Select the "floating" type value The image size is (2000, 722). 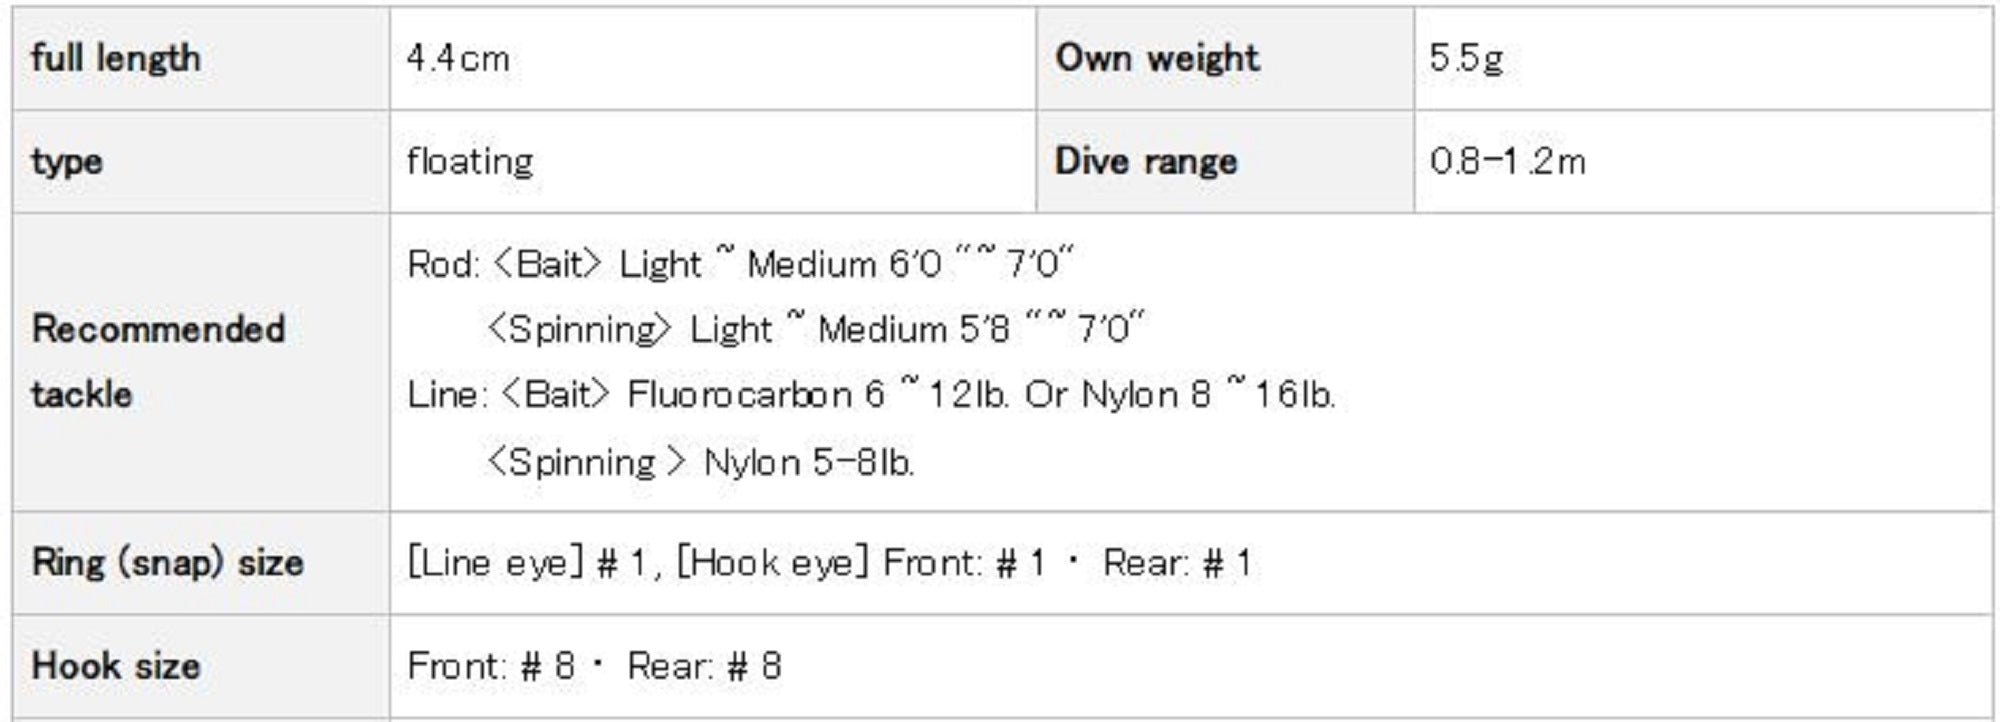(x=470, y=161)
